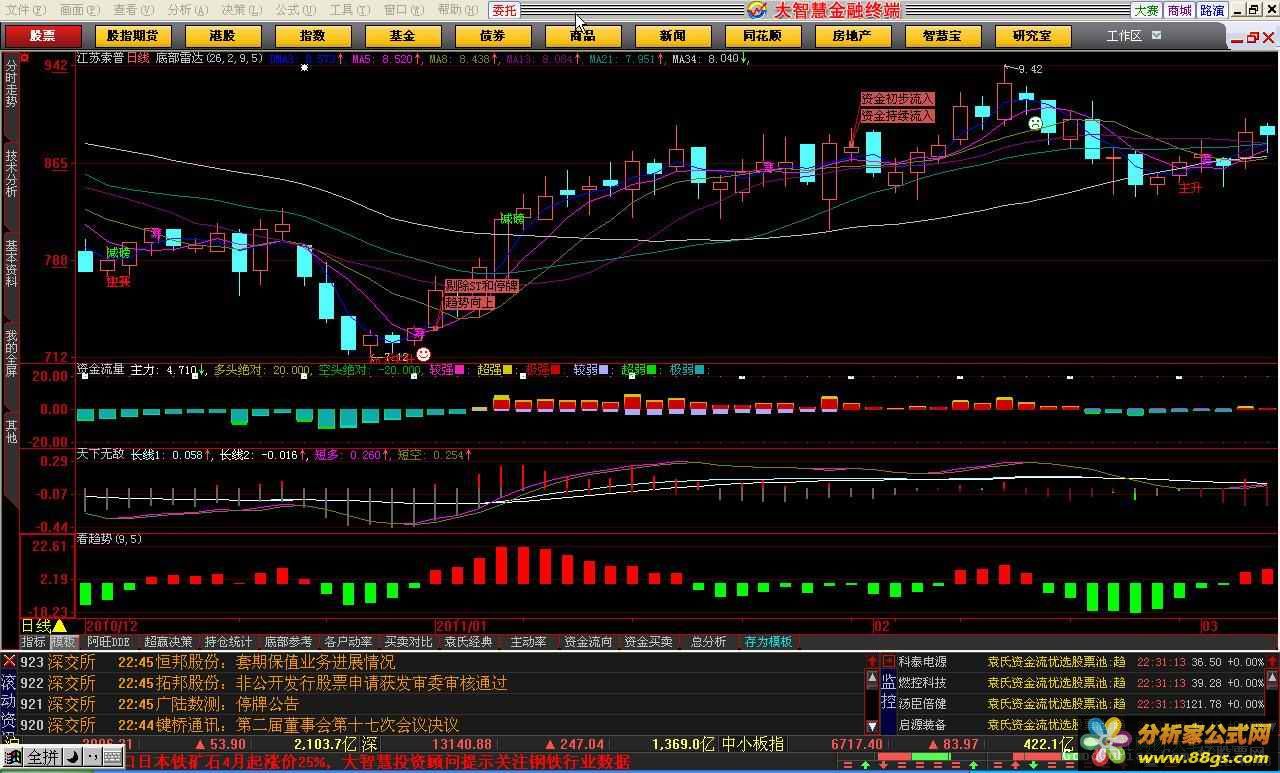The image size is (1280, 773).
Task: Select the 资金流向 template tab
Action: tap(588, 642)
